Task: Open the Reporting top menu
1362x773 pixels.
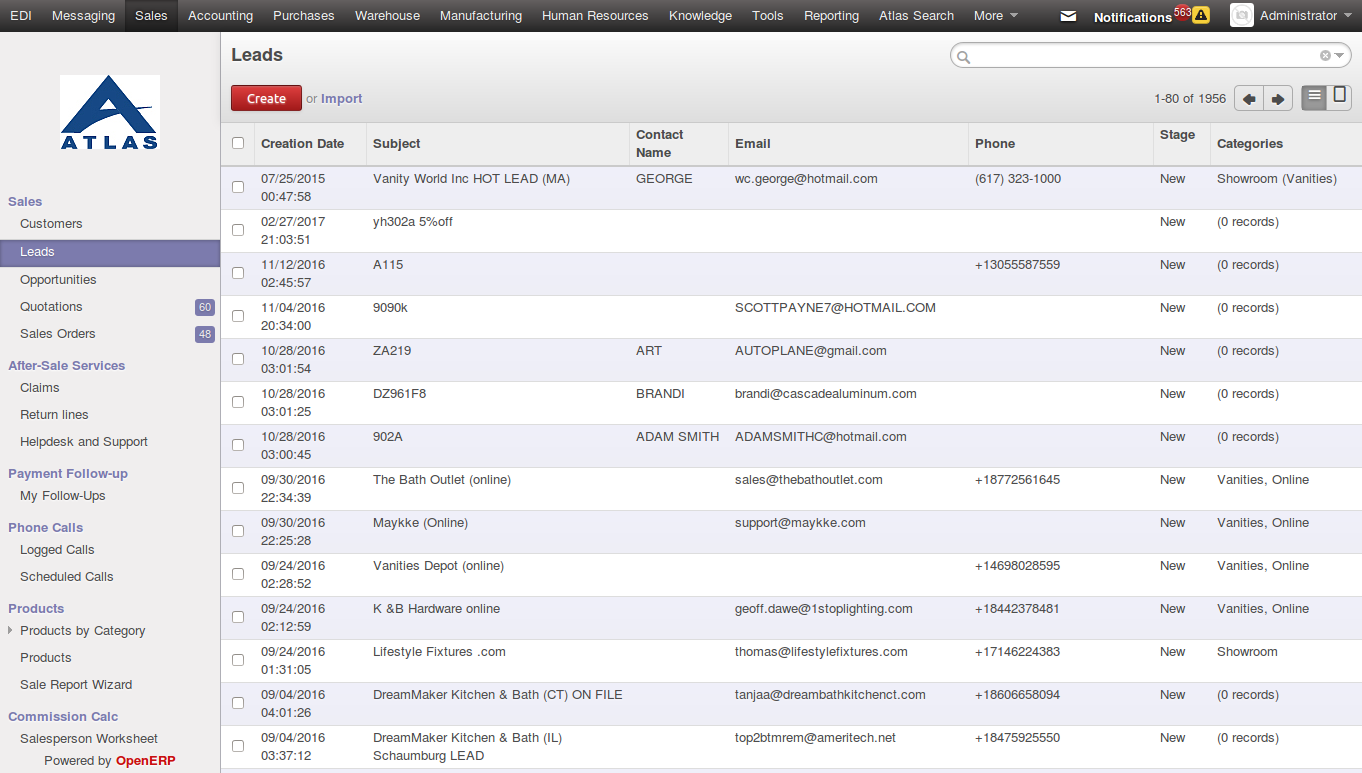Action: coord(831,16)
